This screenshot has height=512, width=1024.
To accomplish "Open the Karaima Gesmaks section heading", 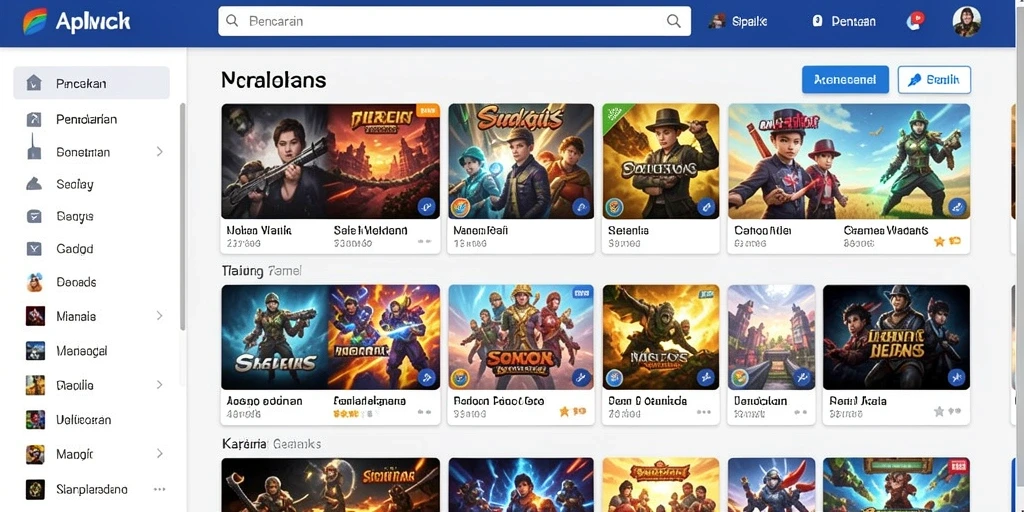I will (271, 444).
